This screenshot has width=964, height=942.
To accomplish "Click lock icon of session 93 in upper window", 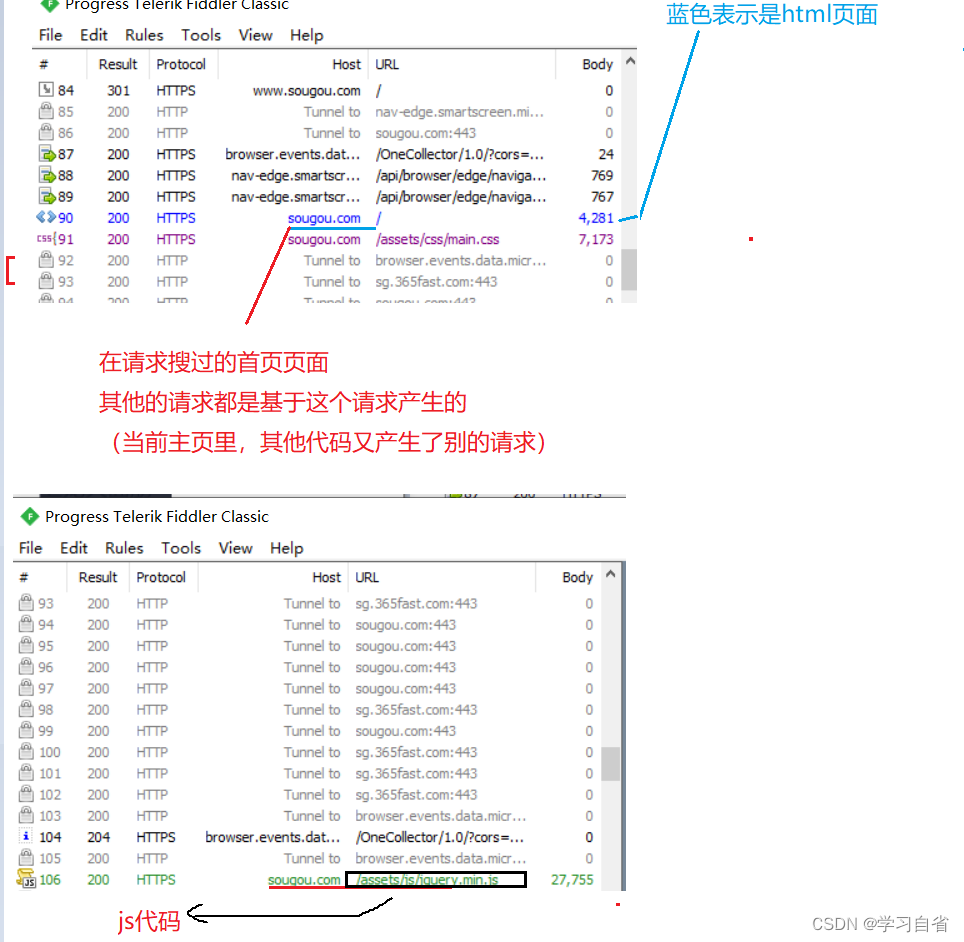I will (46, 281).
